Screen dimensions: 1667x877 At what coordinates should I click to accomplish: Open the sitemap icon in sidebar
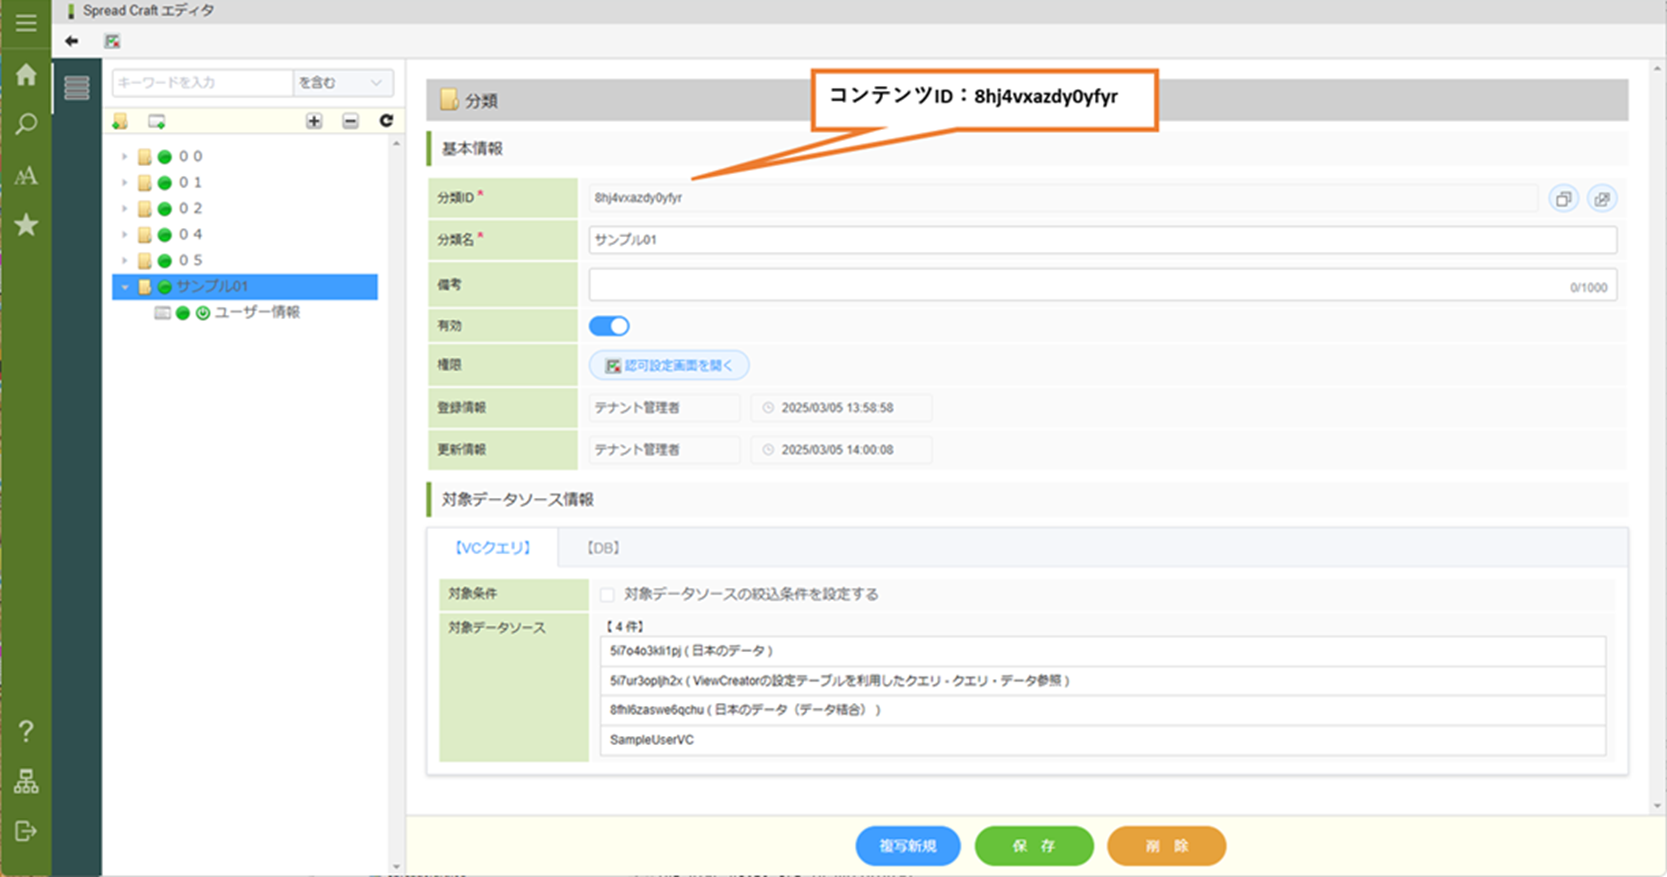point(26,781)
